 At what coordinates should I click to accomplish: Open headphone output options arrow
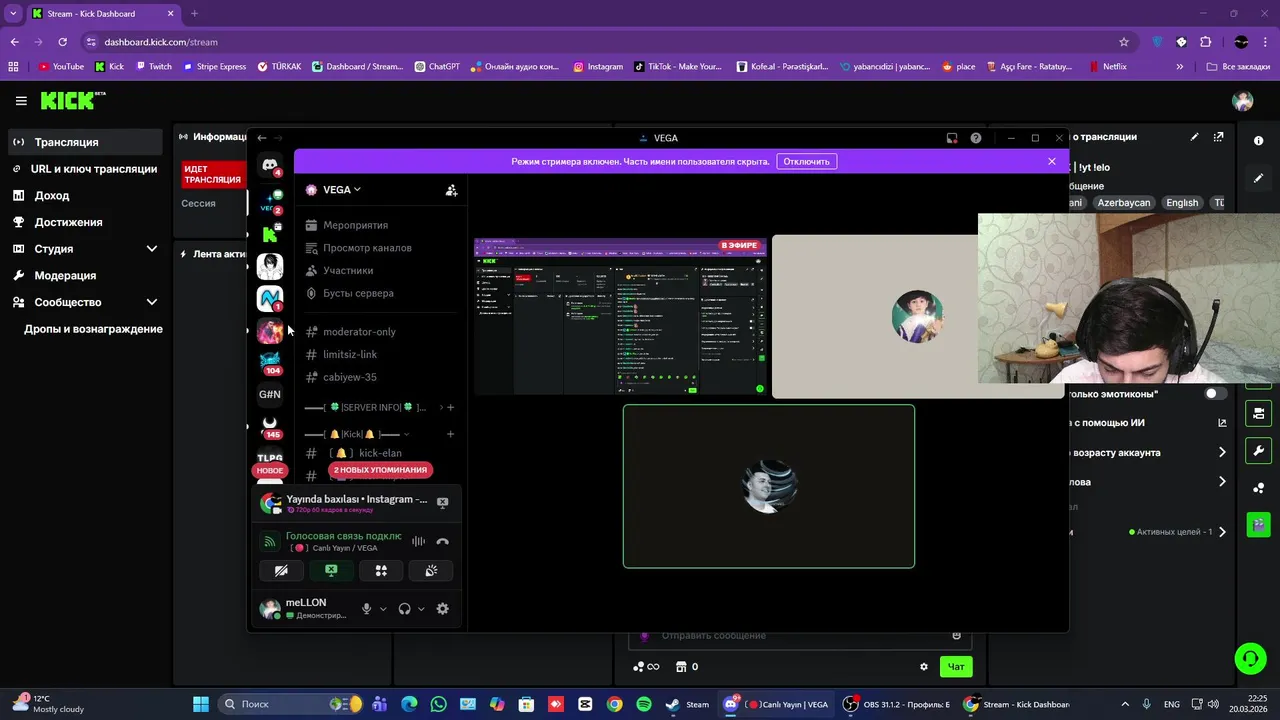421,609
